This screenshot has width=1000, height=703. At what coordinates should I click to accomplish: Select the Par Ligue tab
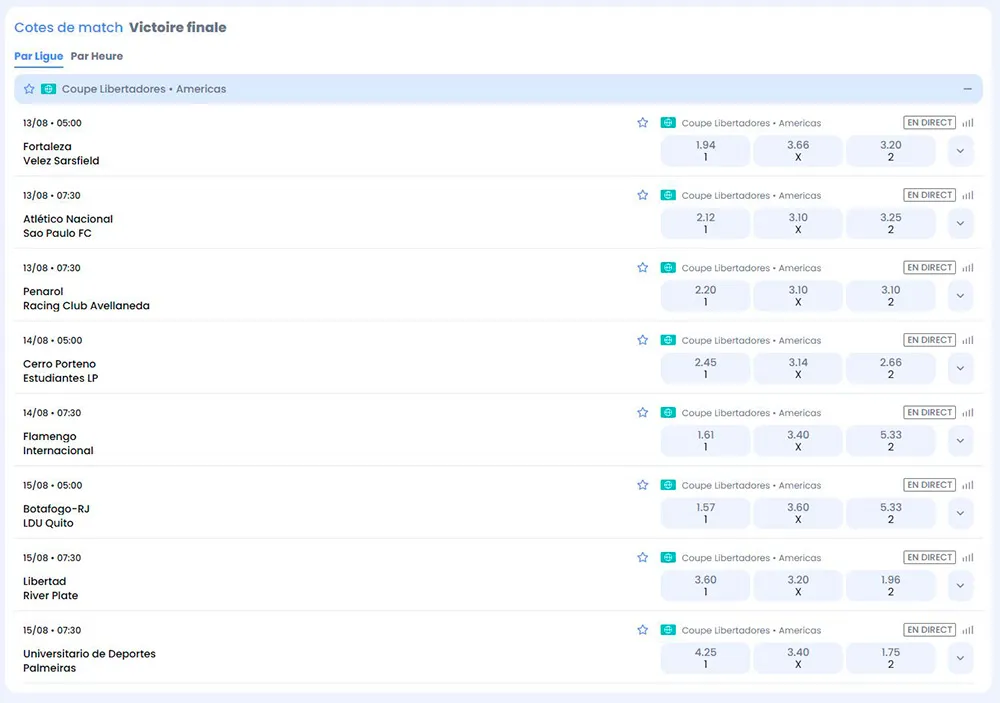[39, 56]
